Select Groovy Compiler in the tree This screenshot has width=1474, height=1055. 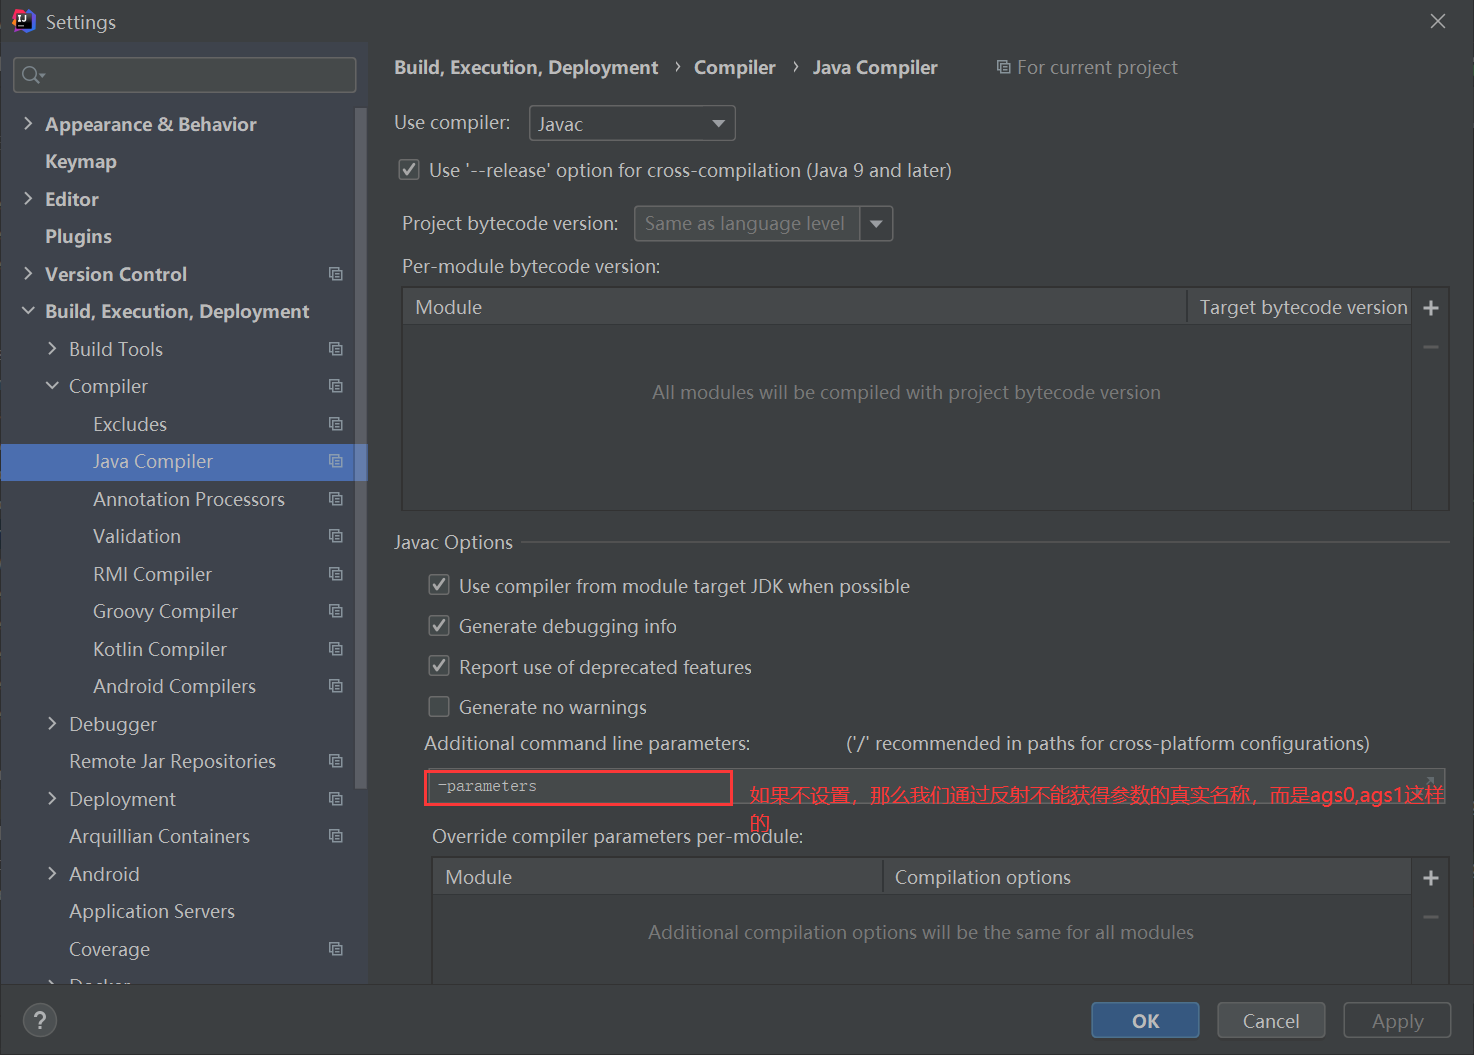point(165,611)
